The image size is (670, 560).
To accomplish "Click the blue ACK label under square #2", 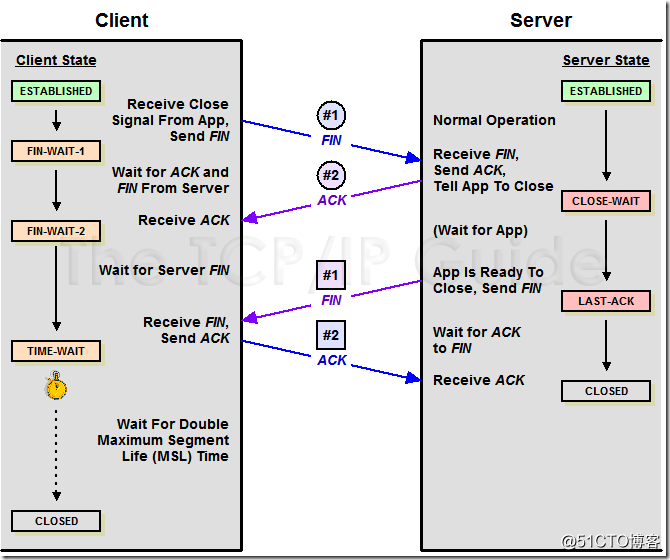I will 332,360.
